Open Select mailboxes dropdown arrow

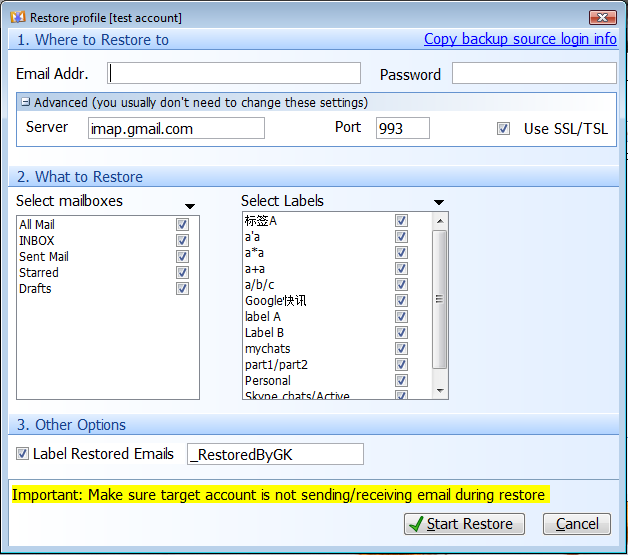[190, 206]
